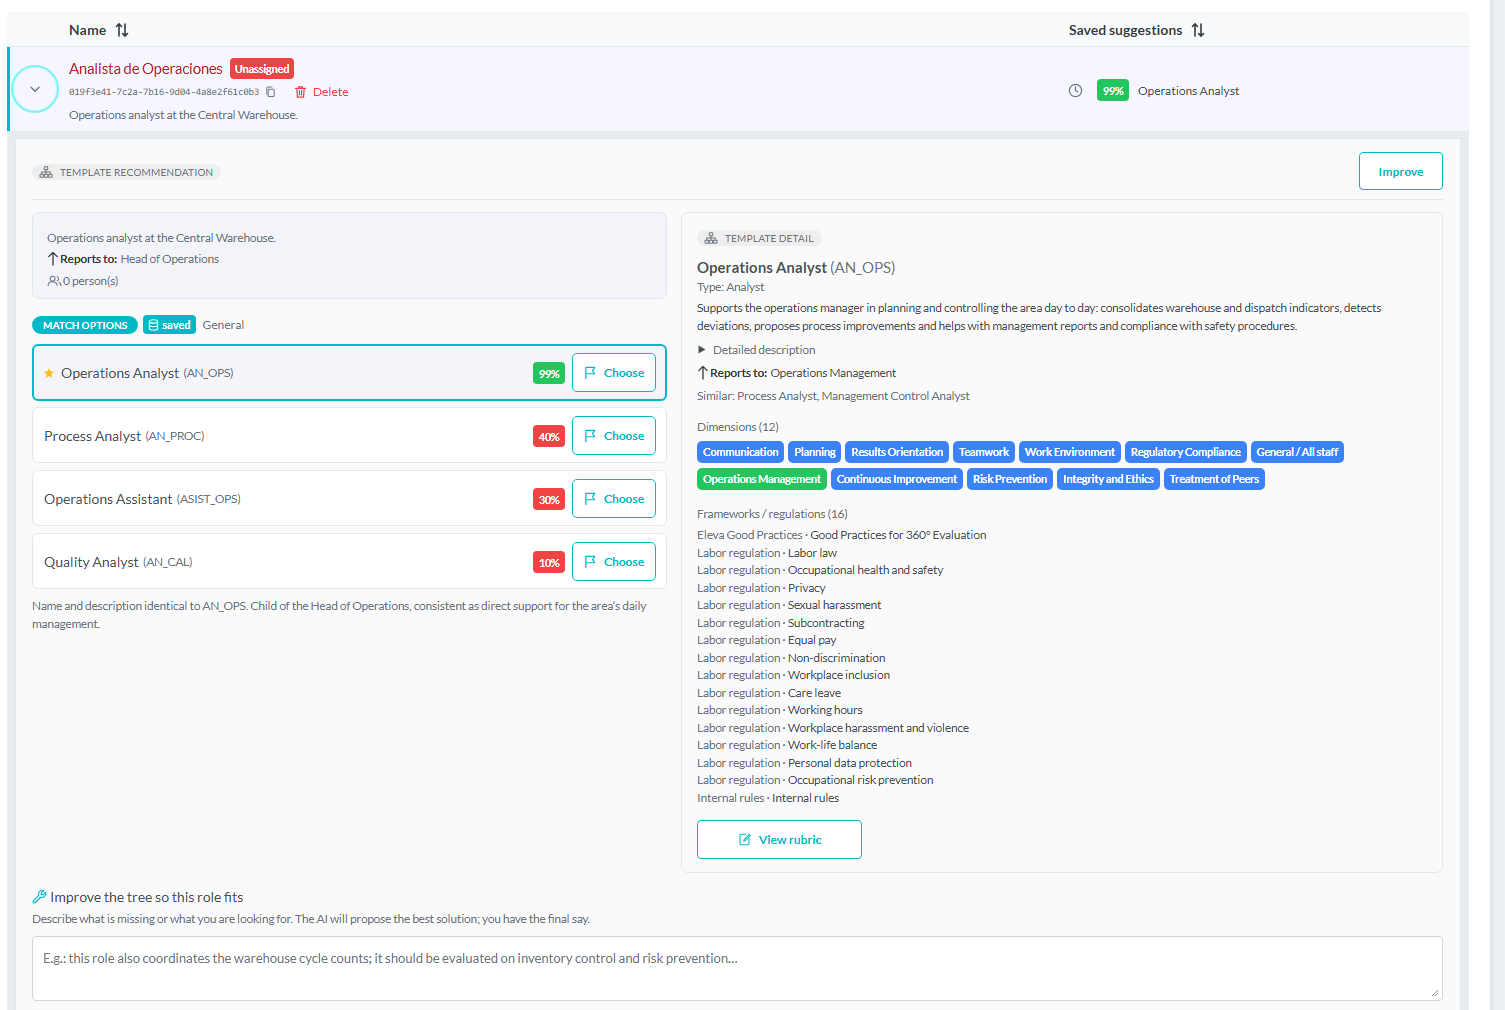Select the saved filter pill
The image size is (1505, 1010).
point(169,325)
